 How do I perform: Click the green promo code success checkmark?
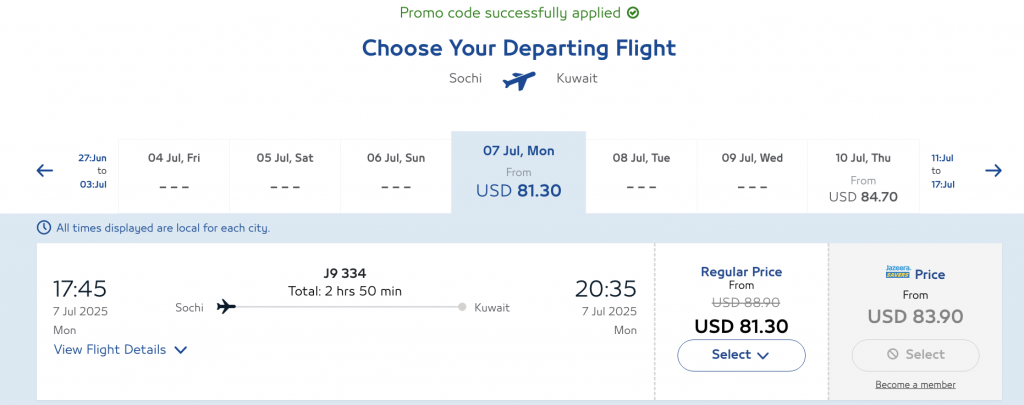(x=632, y=12)
